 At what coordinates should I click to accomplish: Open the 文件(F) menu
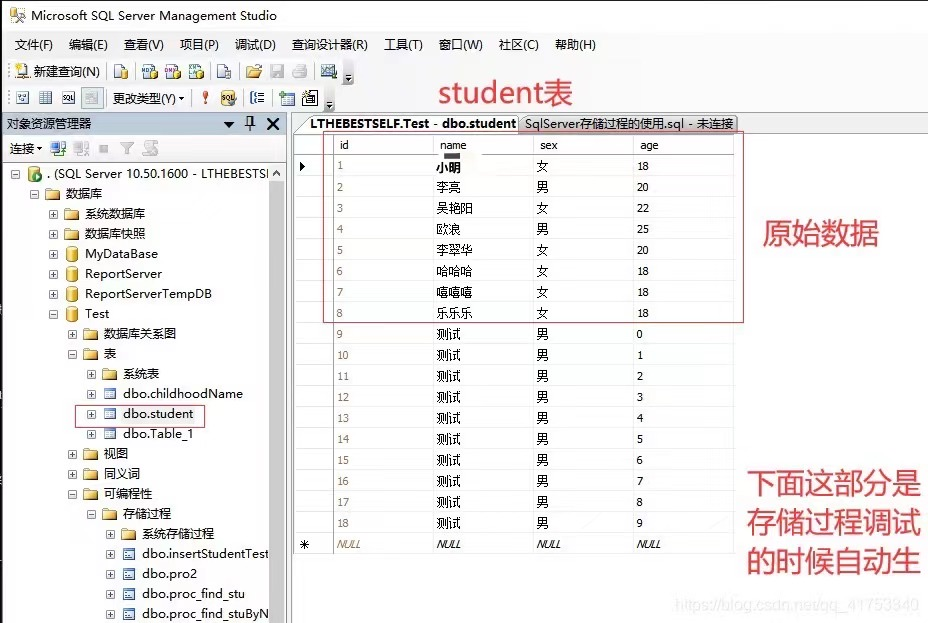tap(33, 45)
